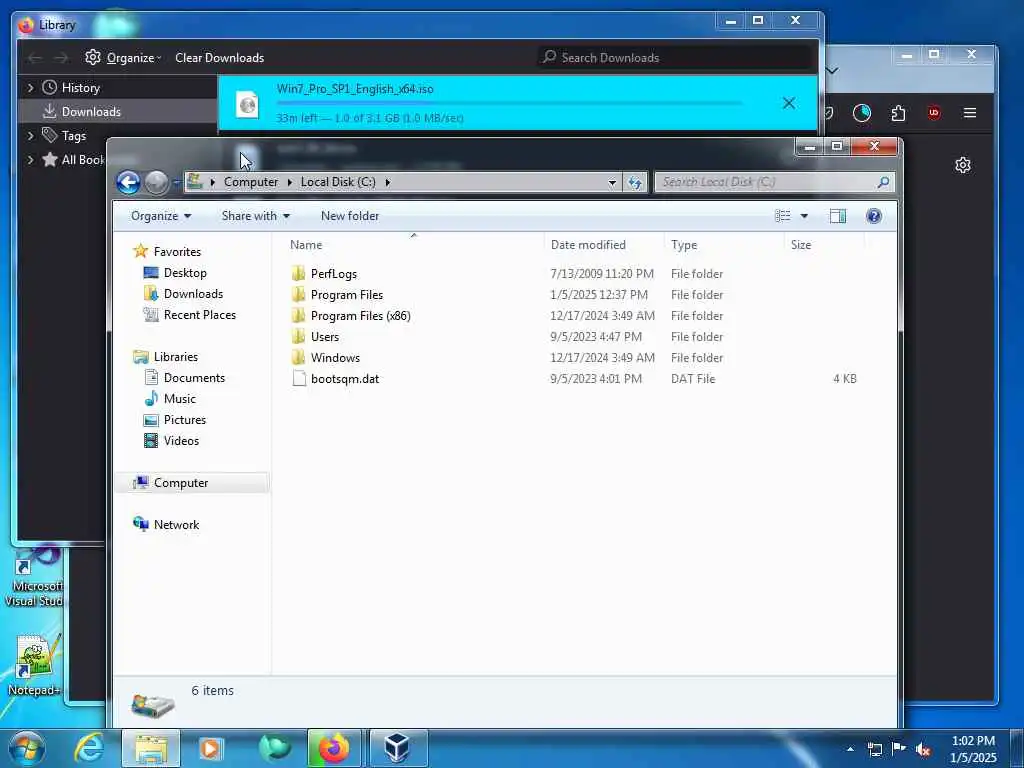Click the Windows Explorer taskbar button
This screenshot has width=1024, height=768.
tap(151, 748)
